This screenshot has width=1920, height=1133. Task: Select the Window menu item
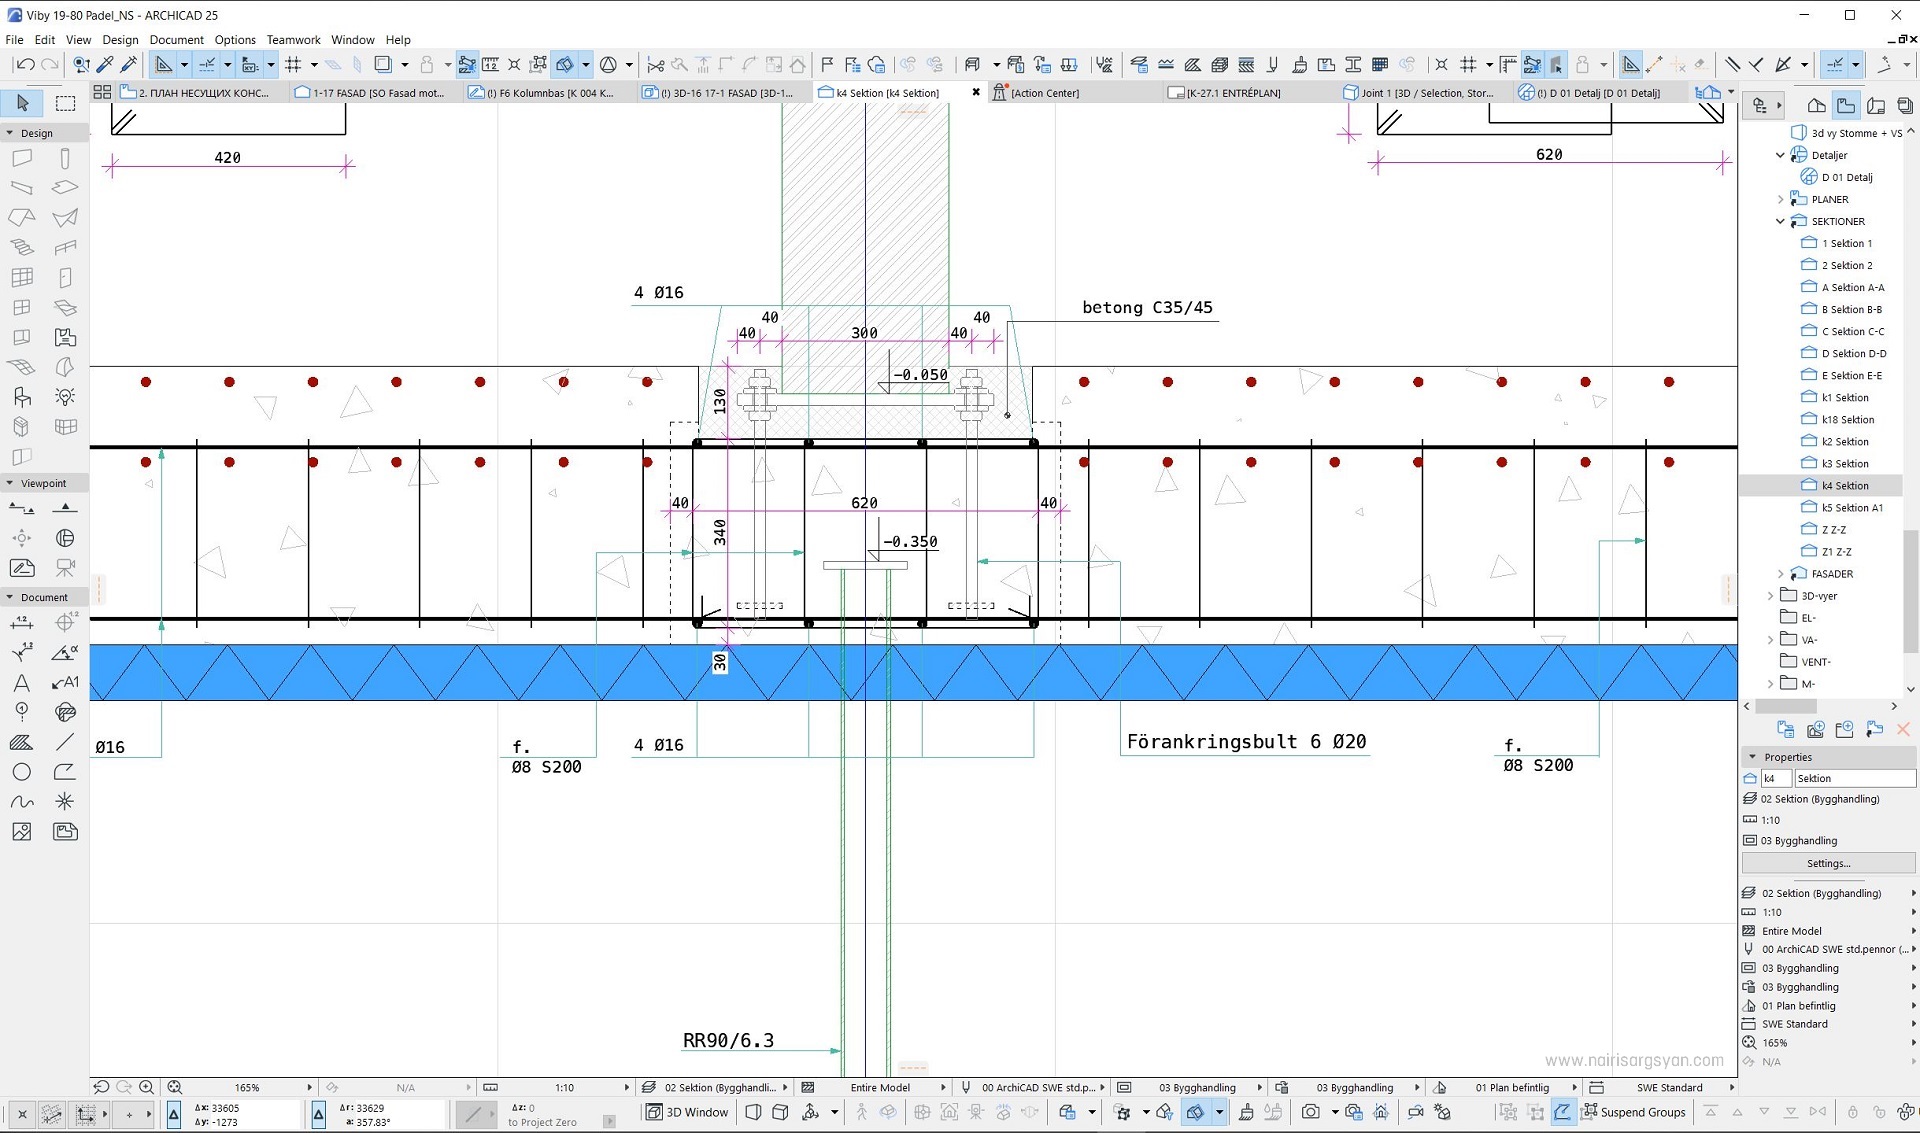coord(351,39)
